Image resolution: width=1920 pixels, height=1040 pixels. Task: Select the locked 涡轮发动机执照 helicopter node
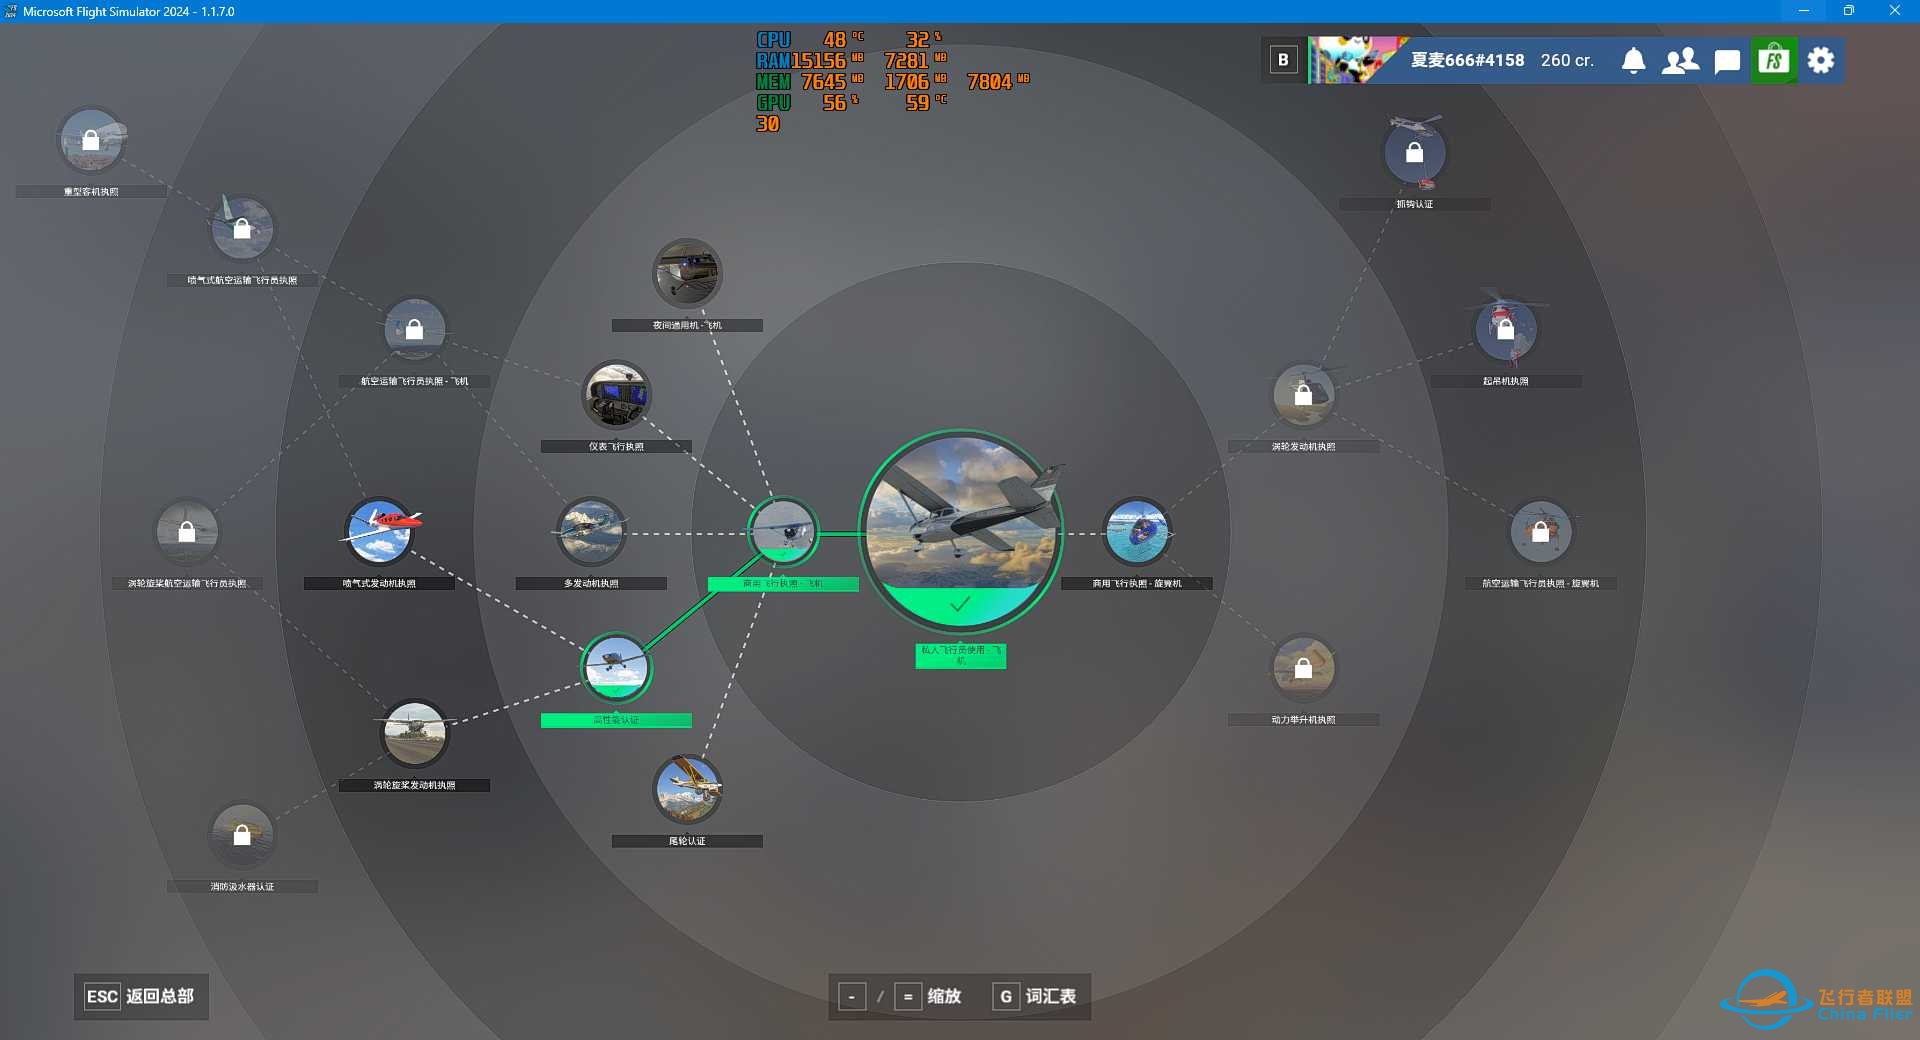tap(1303, 395)
